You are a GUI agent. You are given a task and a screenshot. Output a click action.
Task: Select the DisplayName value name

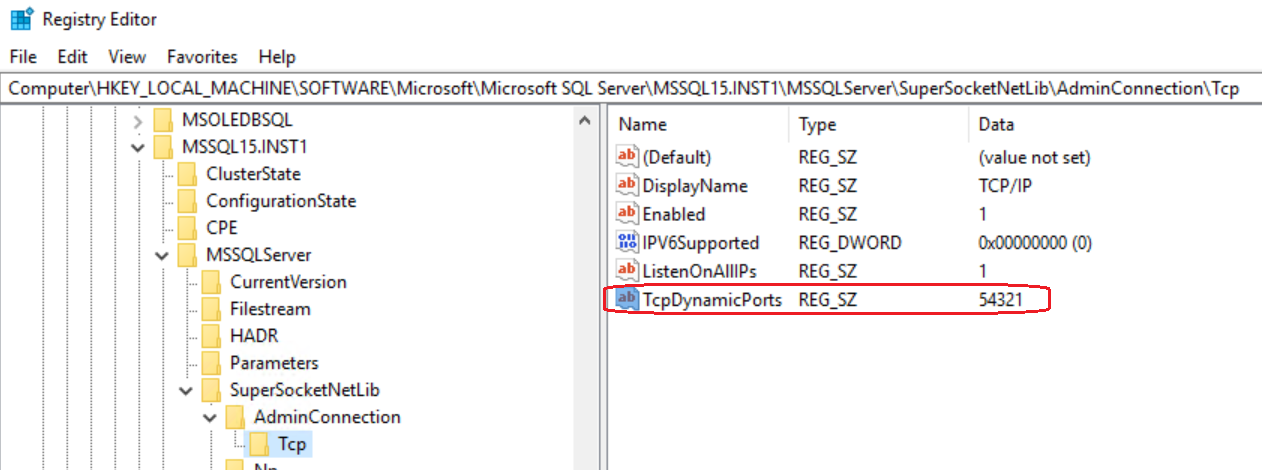coord(695,185)
